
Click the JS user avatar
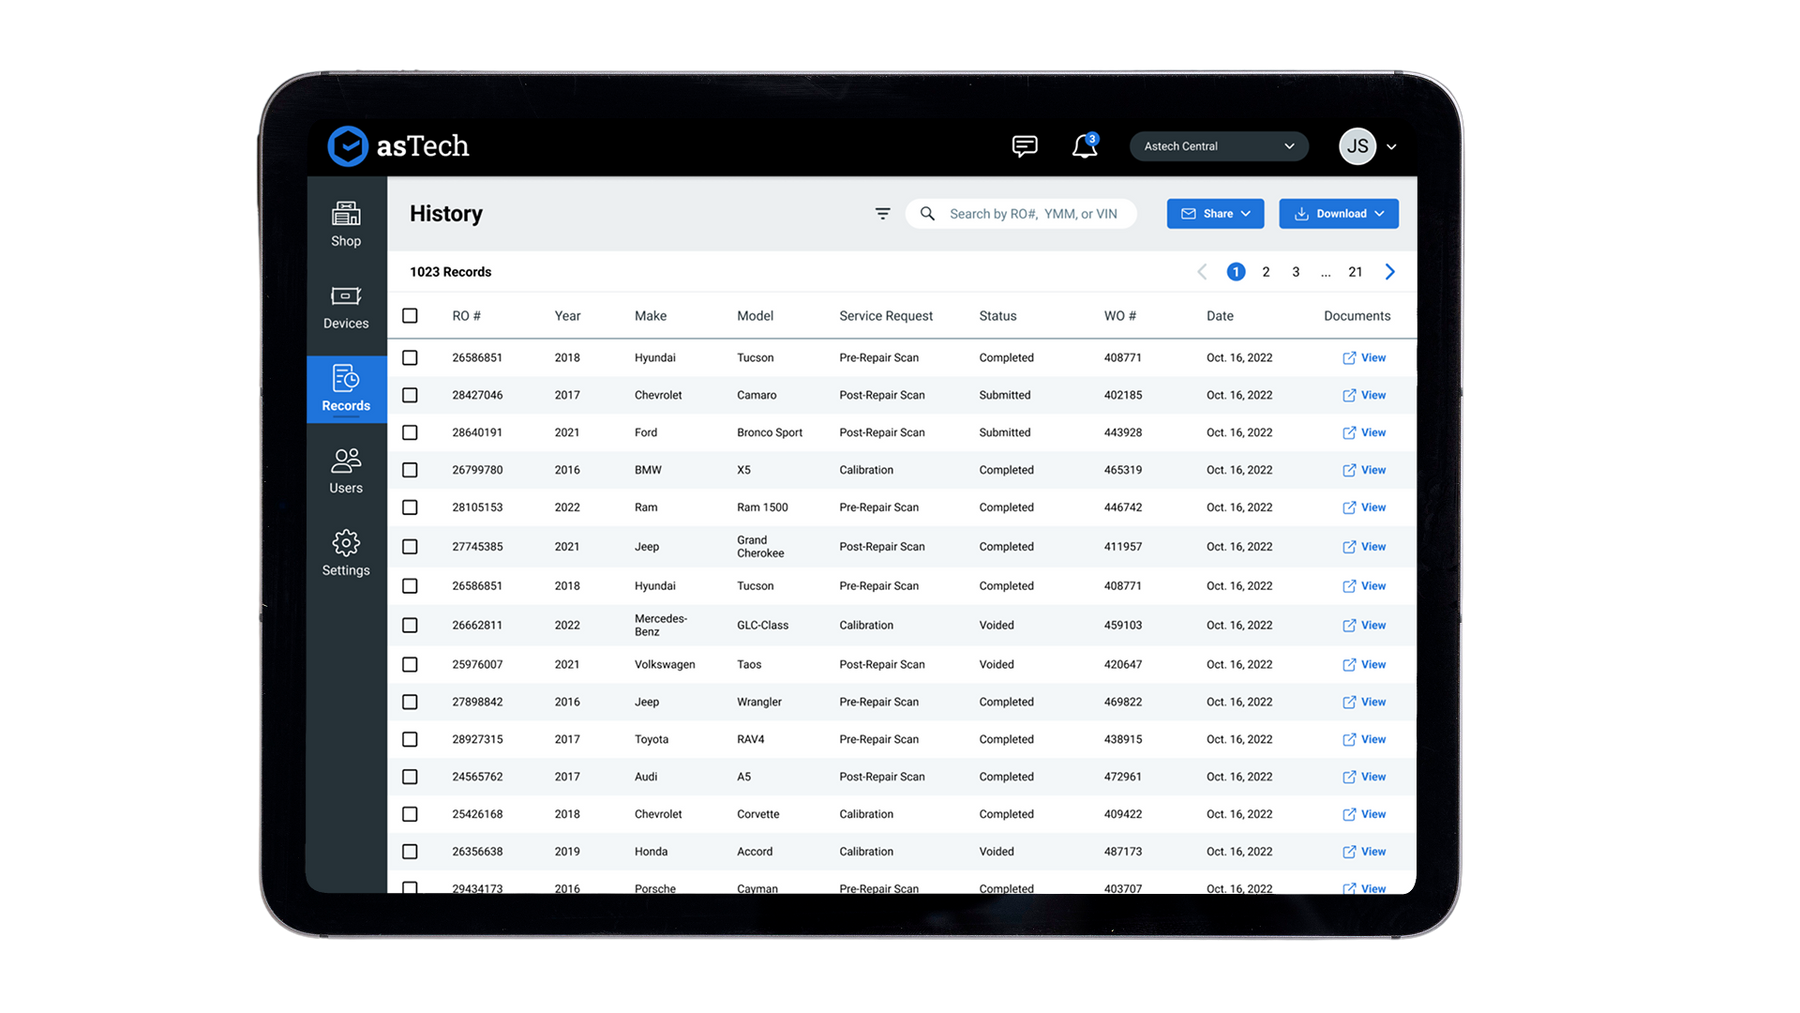tap(1357, 146)
